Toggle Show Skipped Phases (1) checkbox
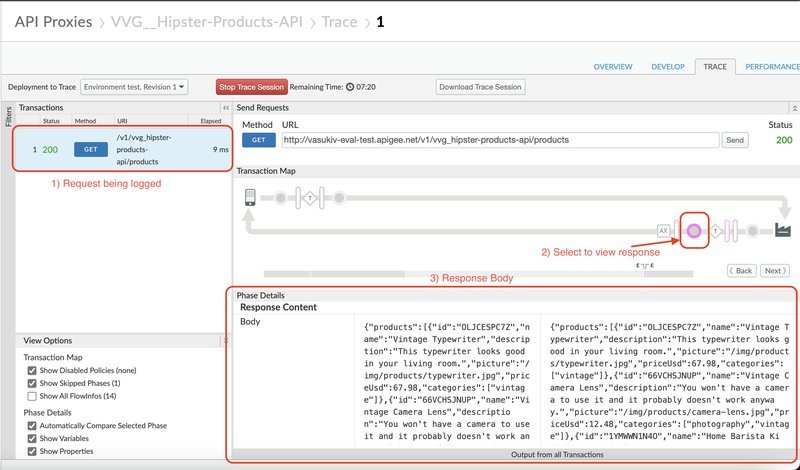The height and width of the screenshot is (470, 800). [x=32, y=383]
